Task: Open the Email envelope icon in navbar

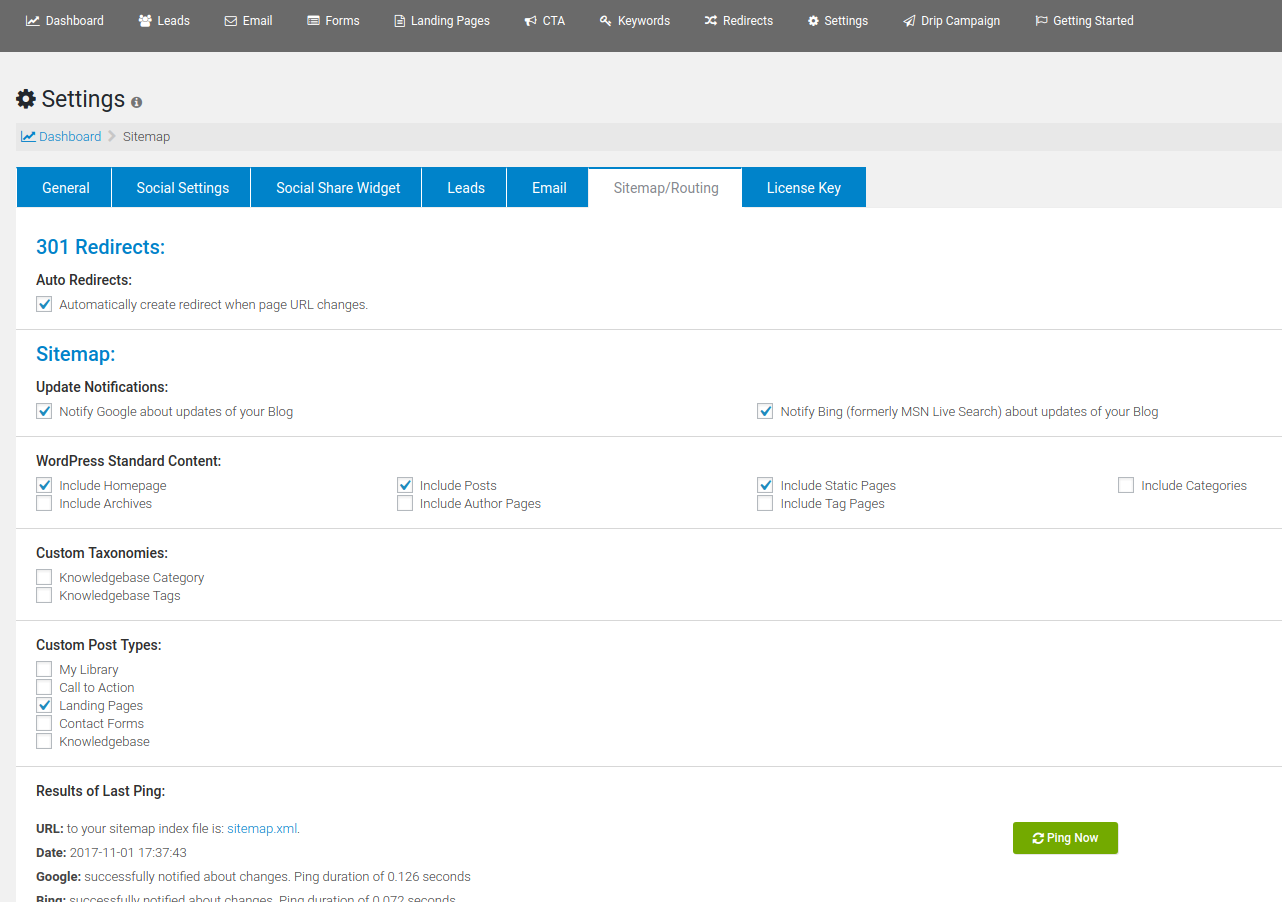Action: [x=231, y=21]
